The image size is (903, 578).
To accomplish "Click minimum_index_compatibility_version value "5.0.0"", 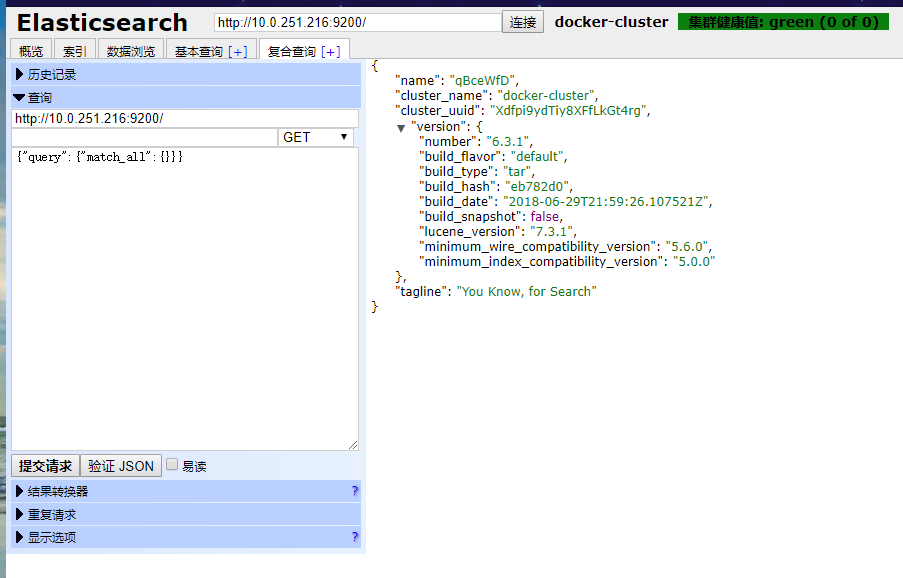I will (x=694, y=261).
